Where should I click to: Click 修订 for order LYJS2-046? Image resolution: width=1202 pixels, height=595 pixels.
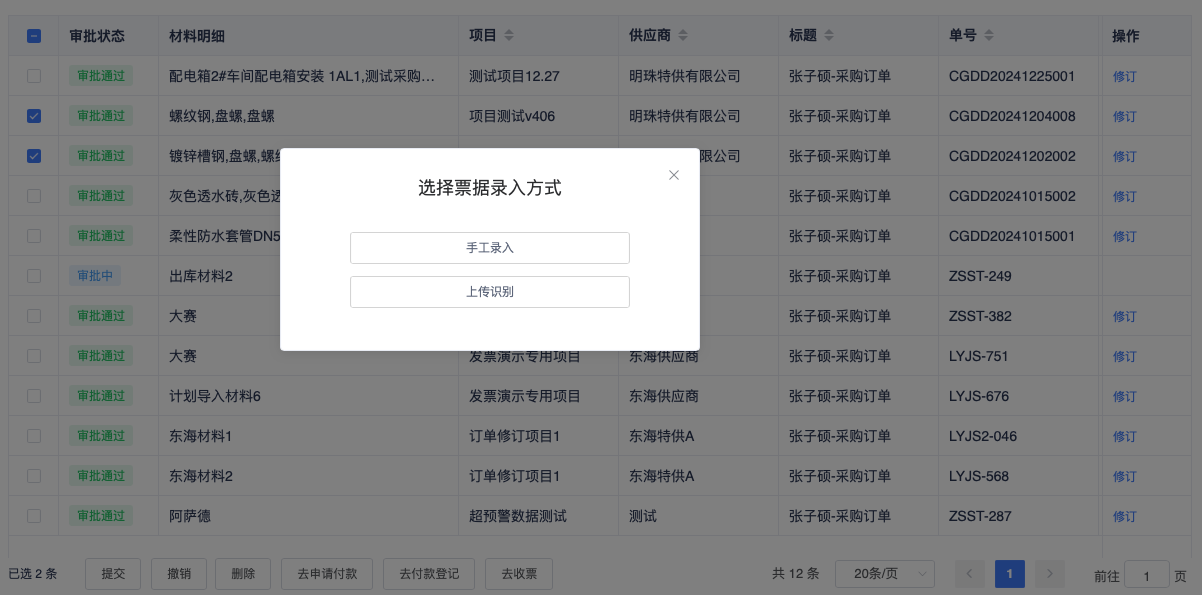tap(1125, 436)
